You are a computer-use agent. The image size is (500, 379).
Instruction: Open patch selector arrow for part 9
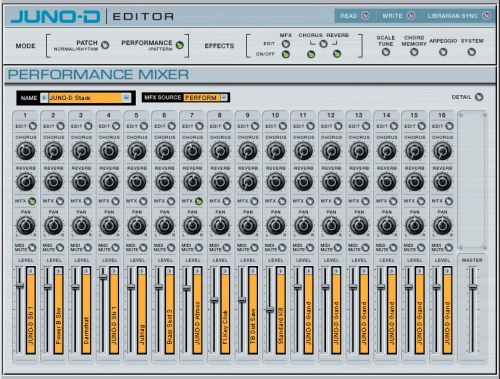coord(253,271)
